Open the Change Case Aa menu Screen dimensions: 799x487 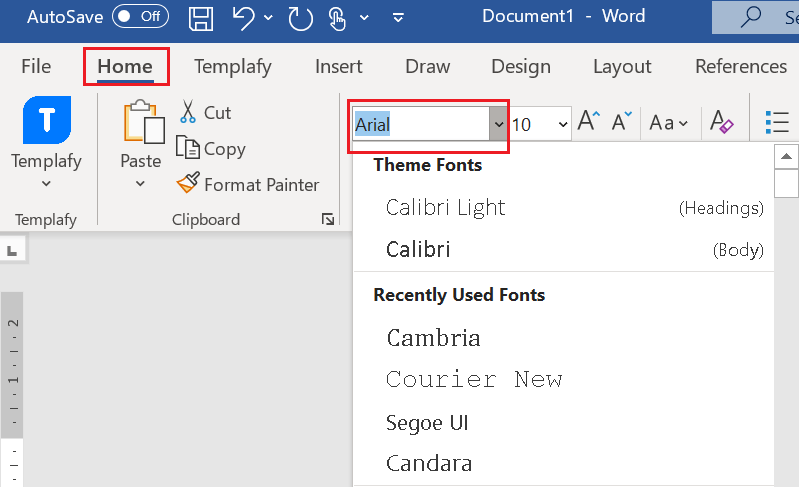click(x=669, y=122)
